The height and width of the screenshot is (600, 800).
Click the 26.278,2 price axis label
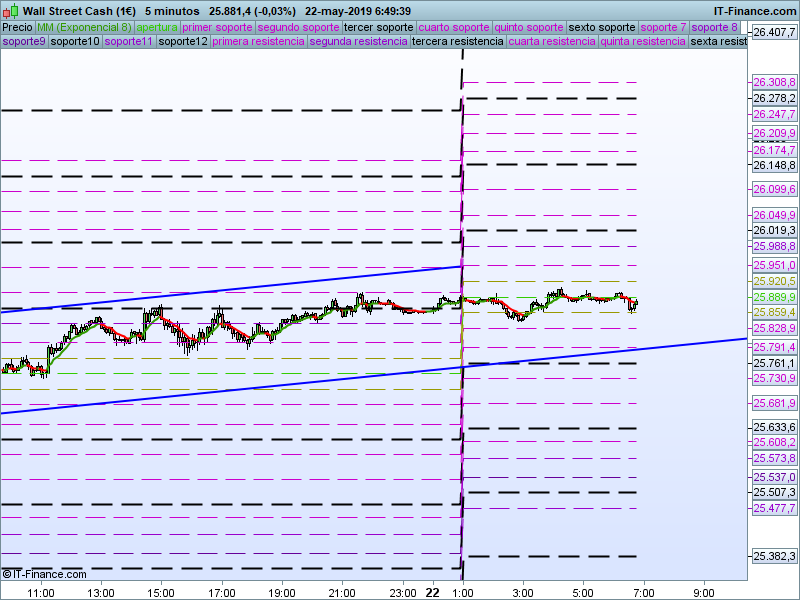tap(774, 98)
